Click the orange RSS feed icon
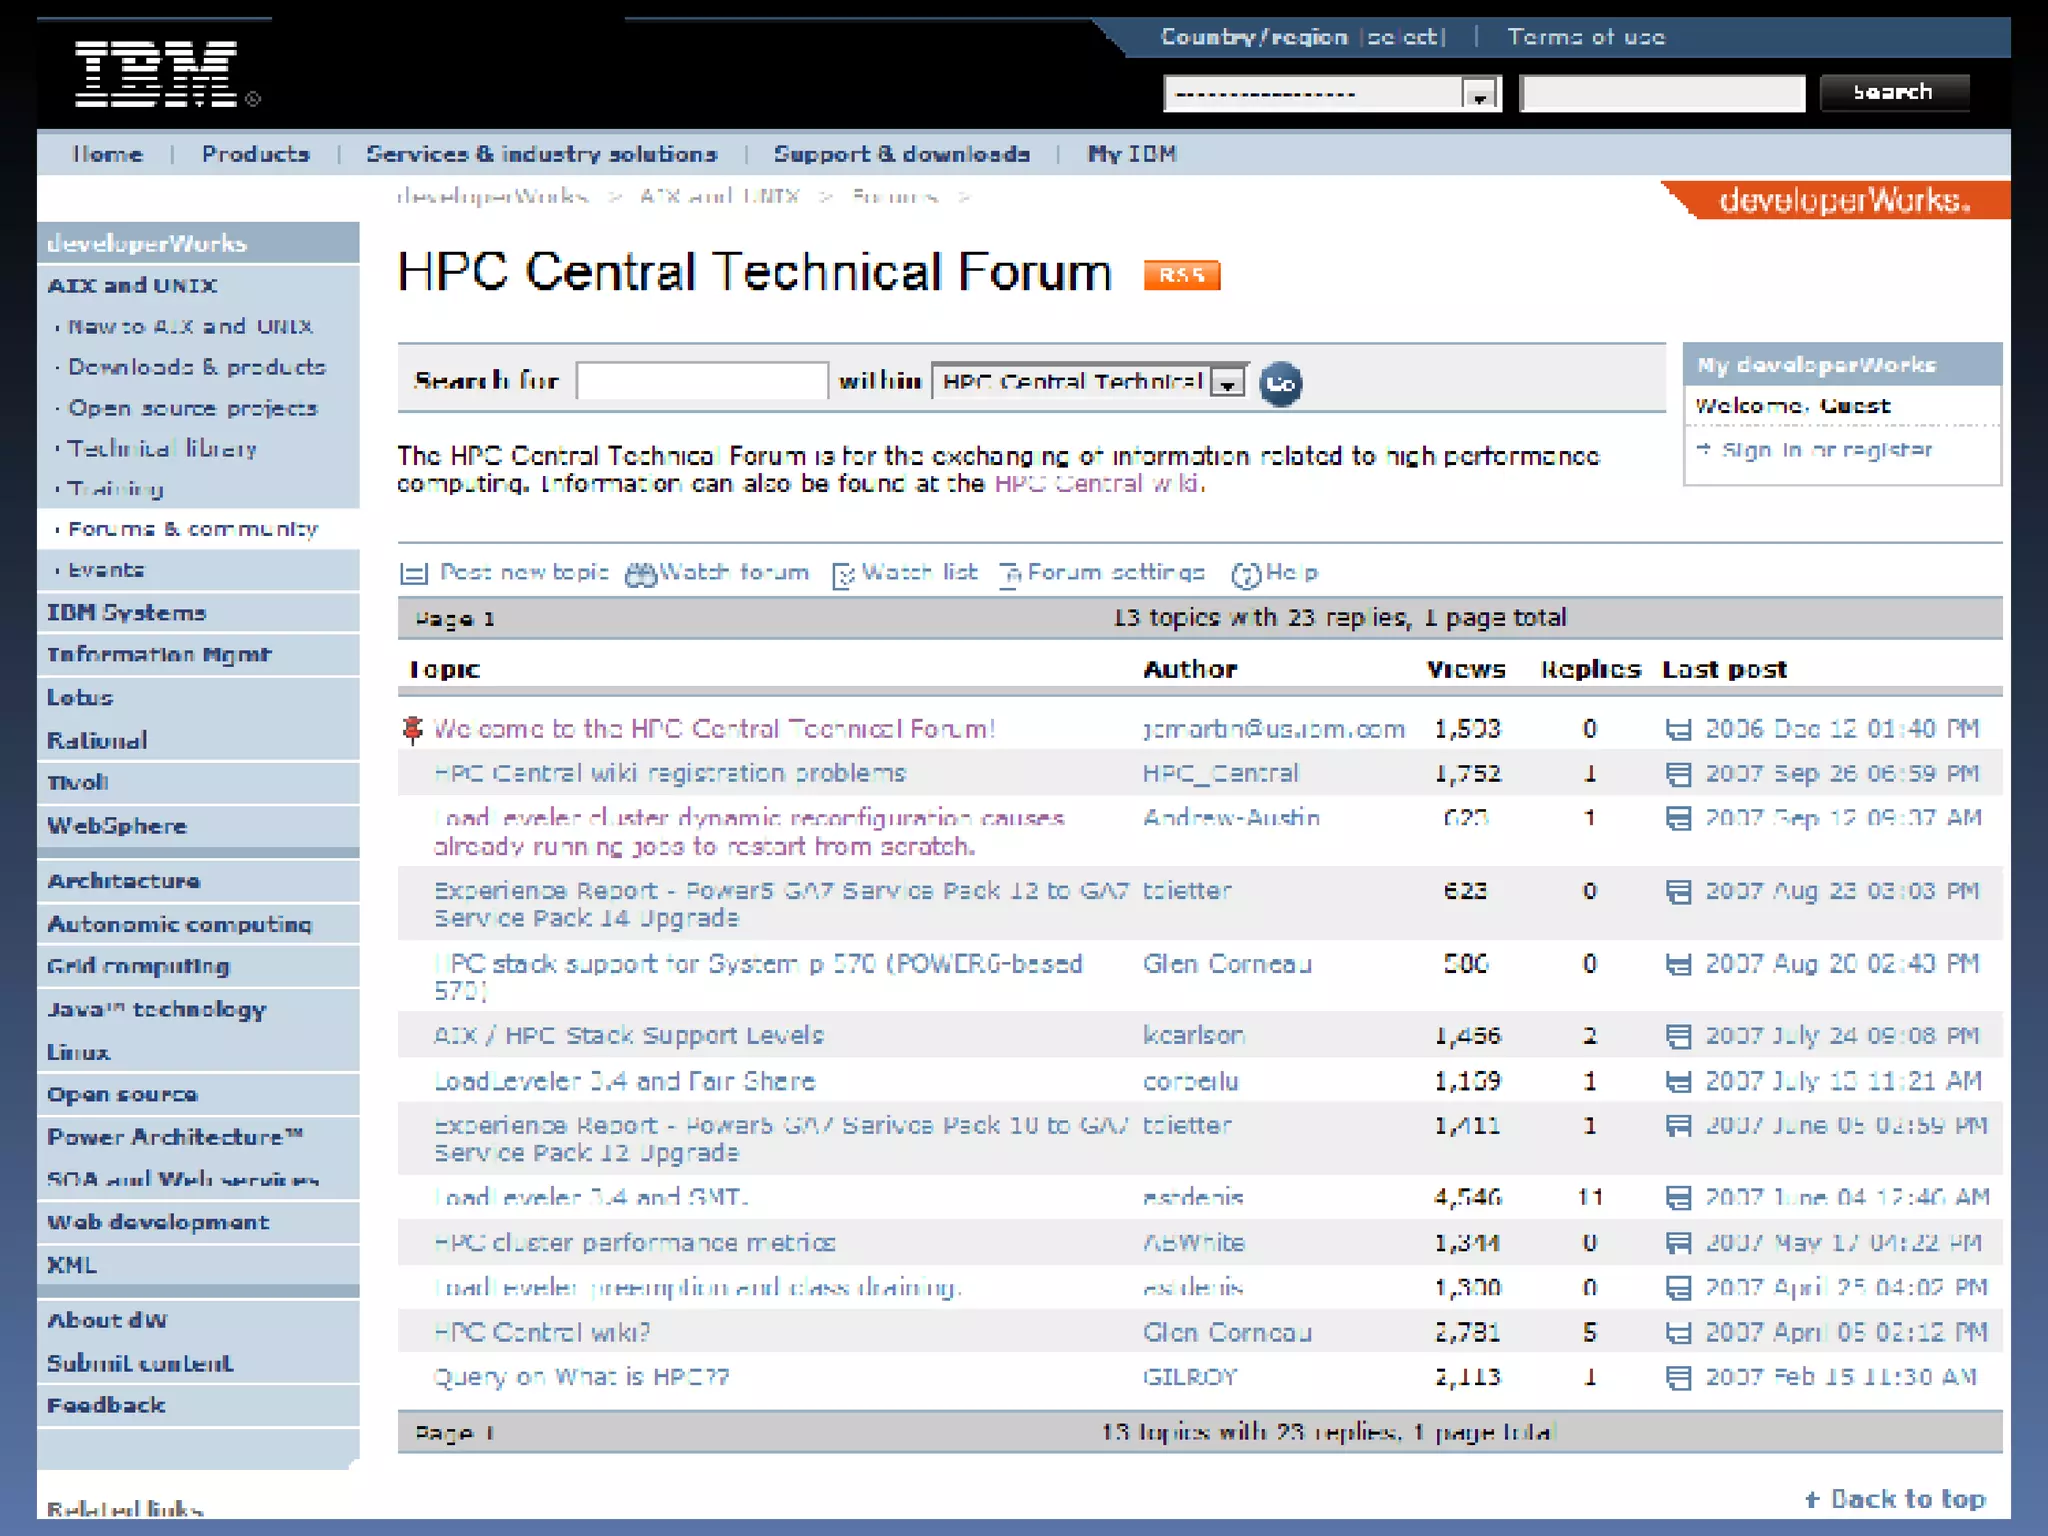This screenshot has width=2048, height=1536. 1181,275
